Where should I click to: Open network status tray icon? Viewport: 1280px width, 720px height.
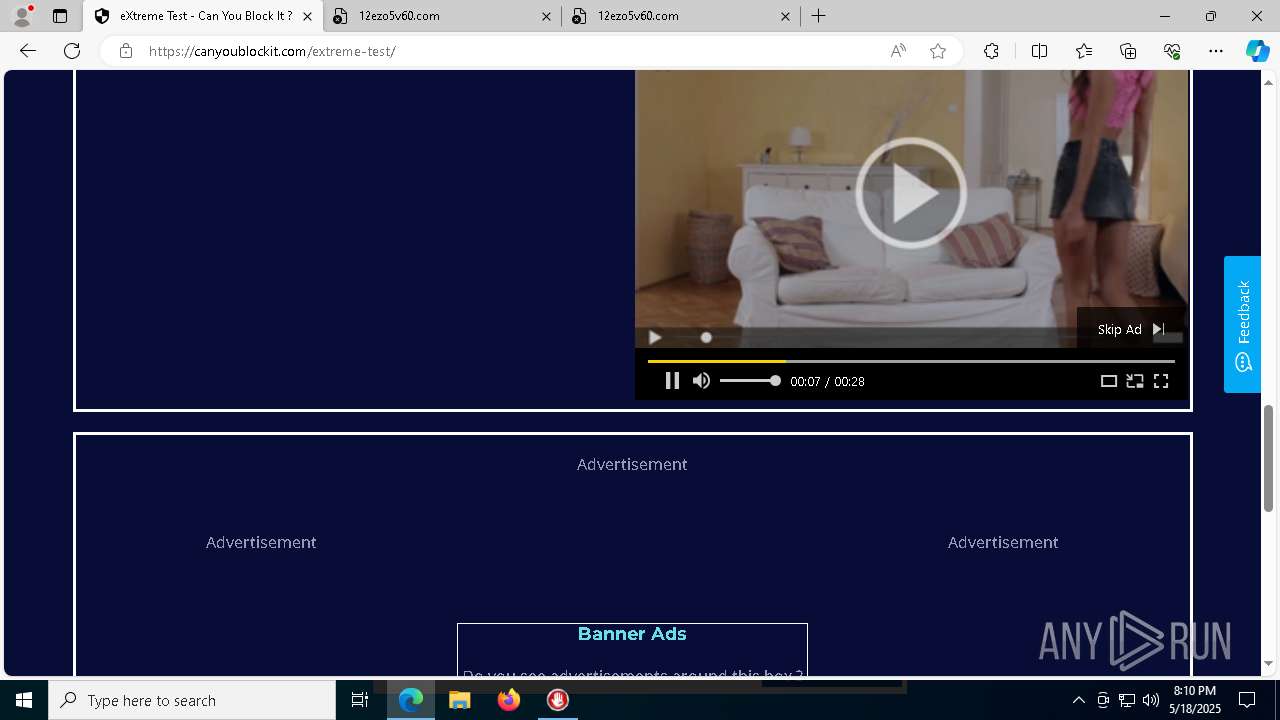(1127, 700)
